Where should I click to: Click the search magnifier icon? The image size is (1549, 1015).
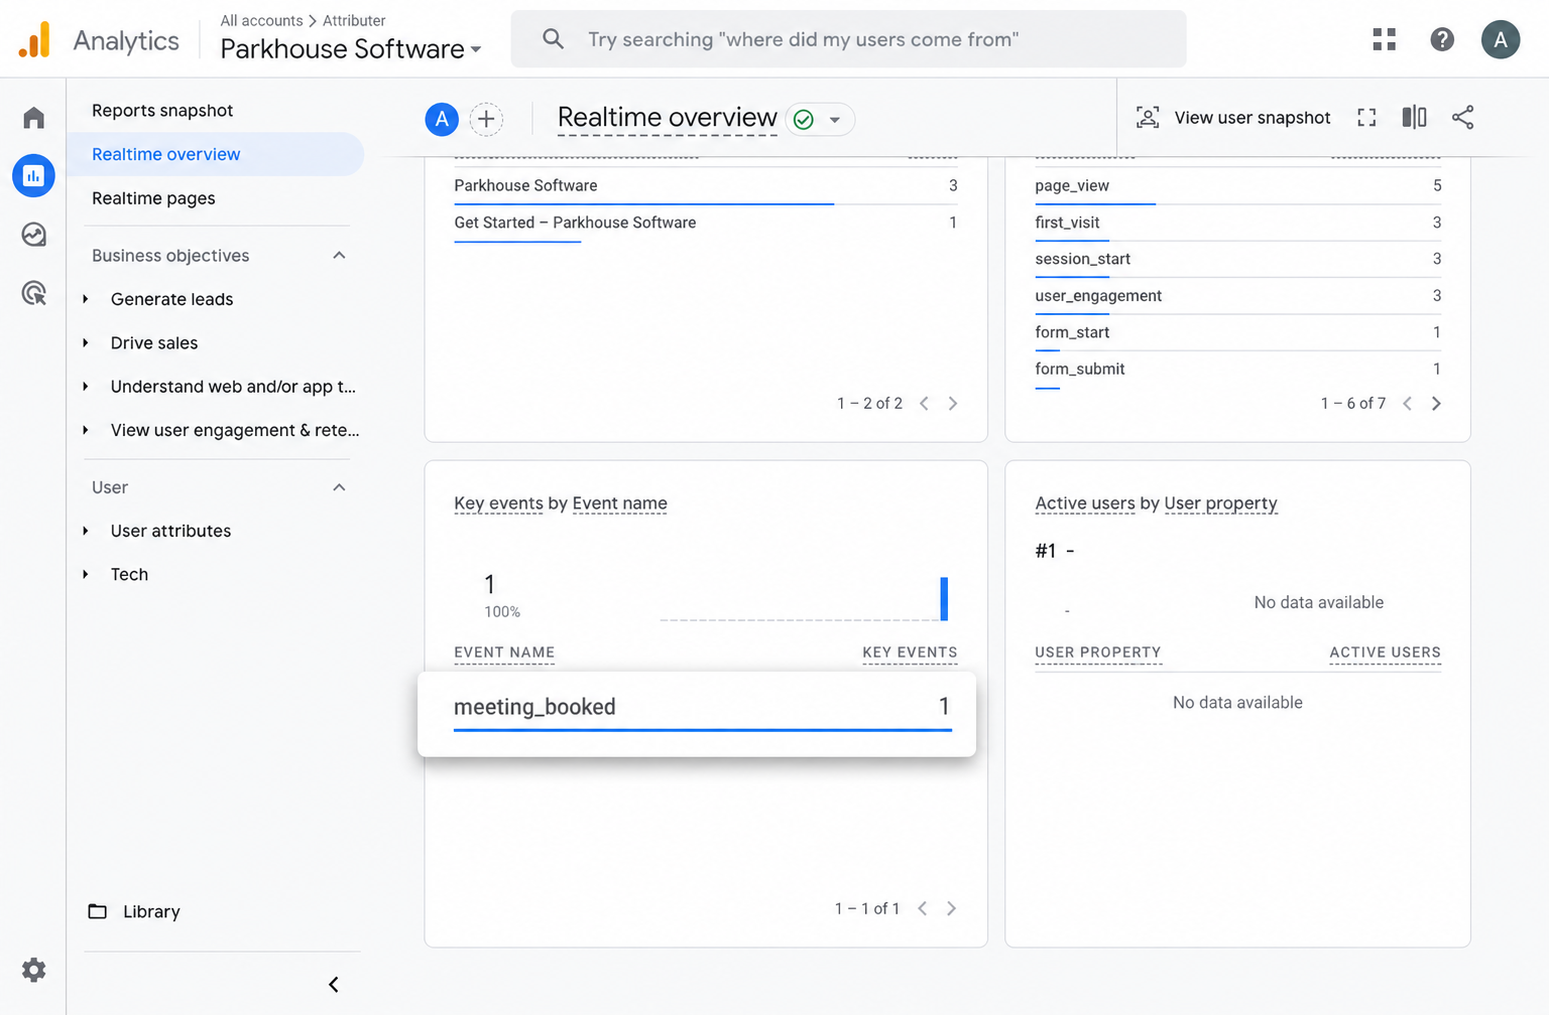coord(553,39)
